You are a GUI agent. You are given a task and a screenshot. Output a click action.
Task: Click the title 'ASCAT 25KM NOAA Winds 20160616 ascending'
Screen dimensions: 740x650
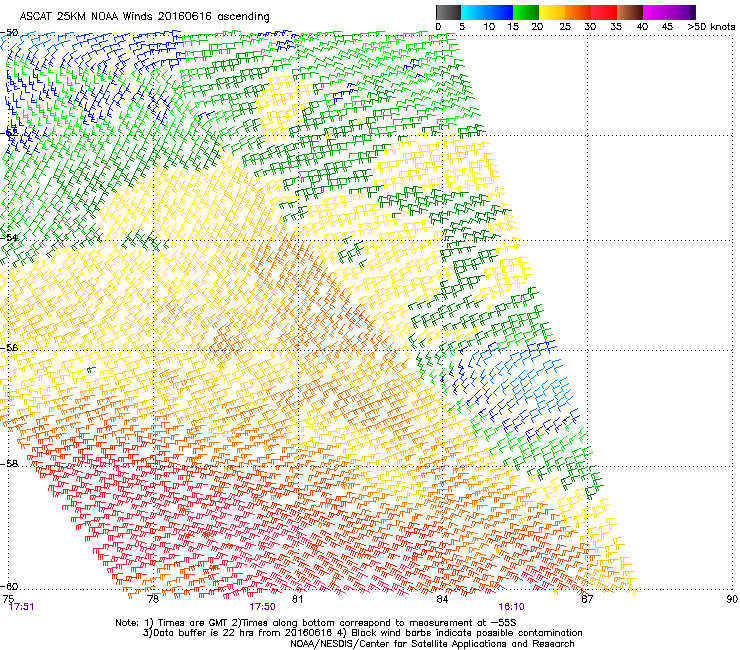(144, 17)
